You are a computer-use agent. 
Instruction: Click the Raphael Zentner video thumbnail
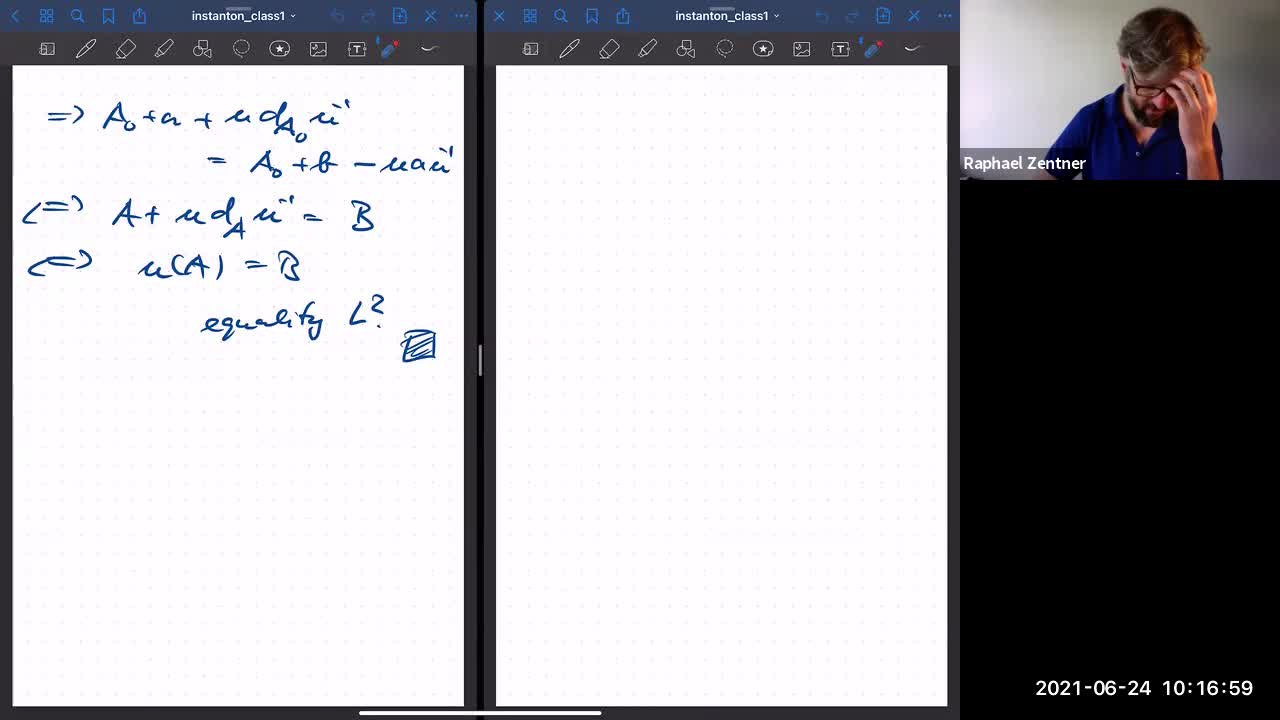tap(1120, 90)
